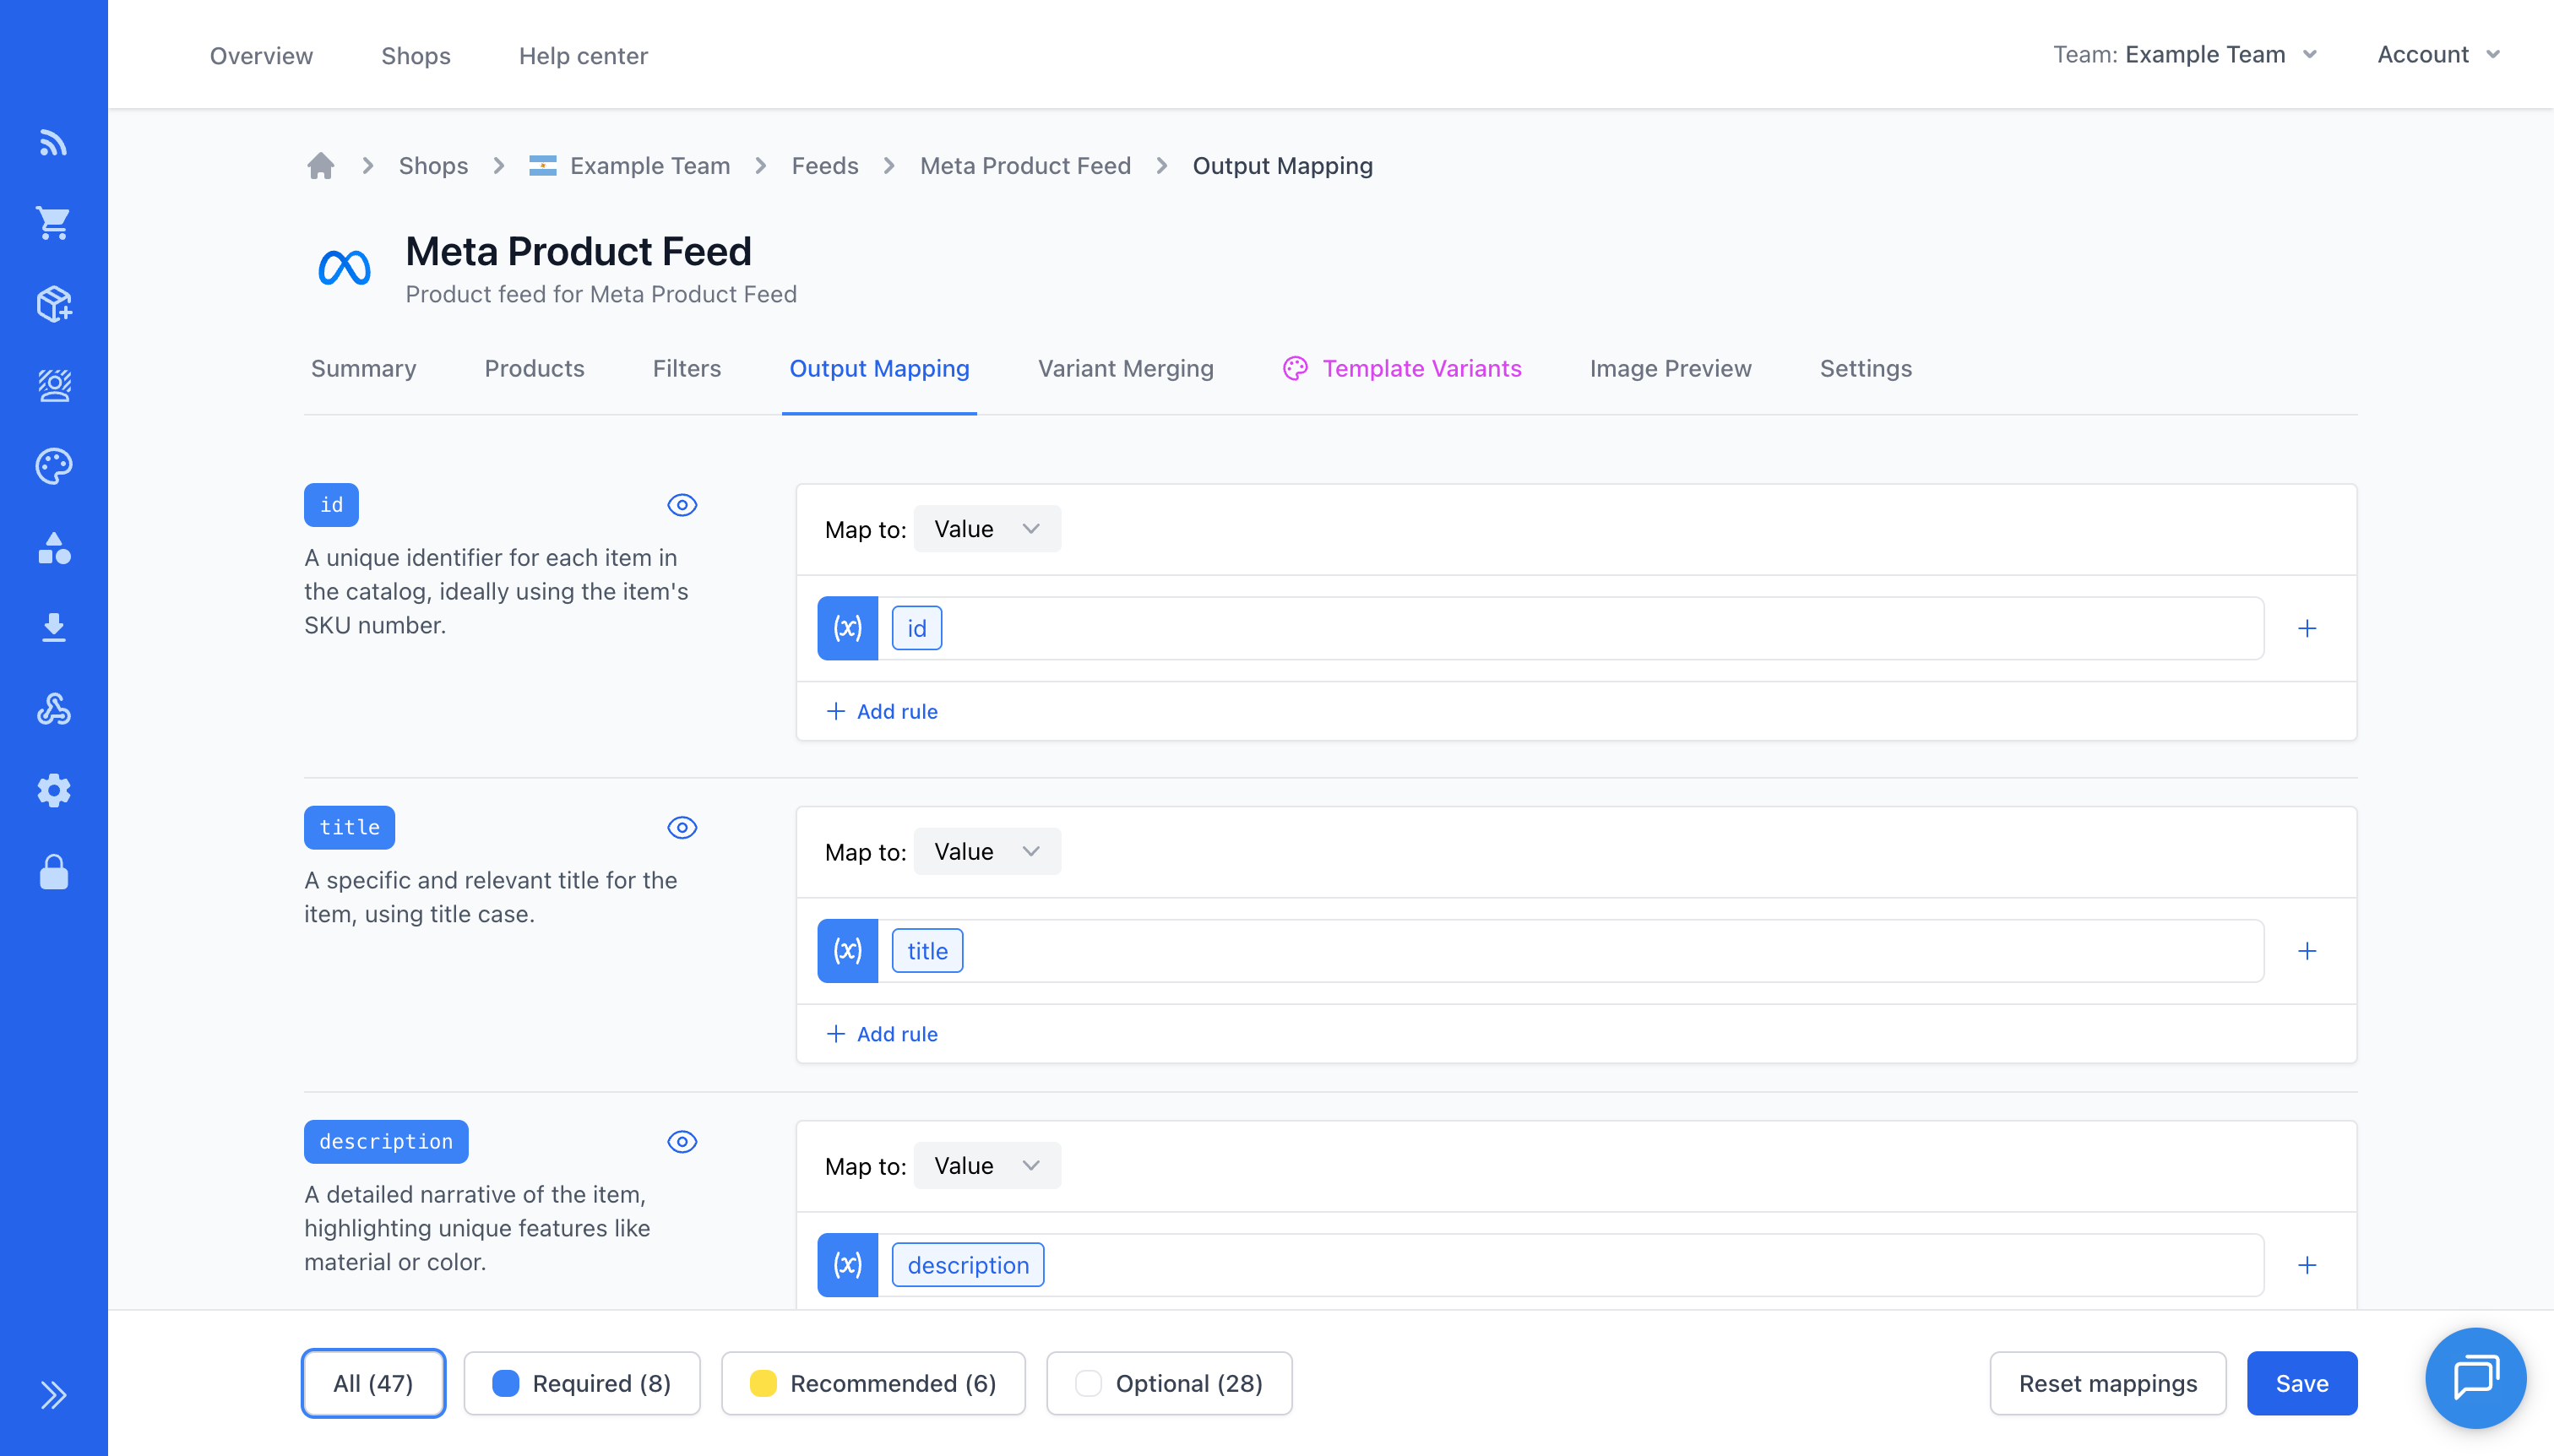This screenshot has height=1456, width=2554.
Task: Toggle visibility eye for id field
Action: pyautogui.click(x=682, y=505)
